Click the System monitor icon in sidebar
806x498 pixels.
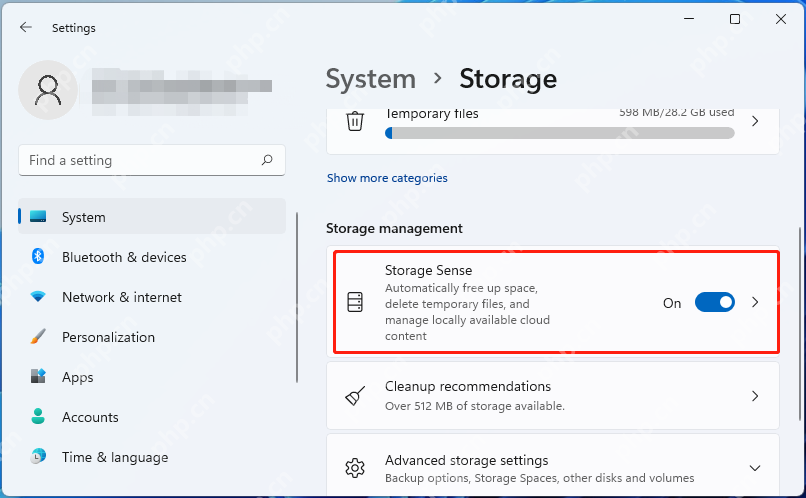coord(38,216)
